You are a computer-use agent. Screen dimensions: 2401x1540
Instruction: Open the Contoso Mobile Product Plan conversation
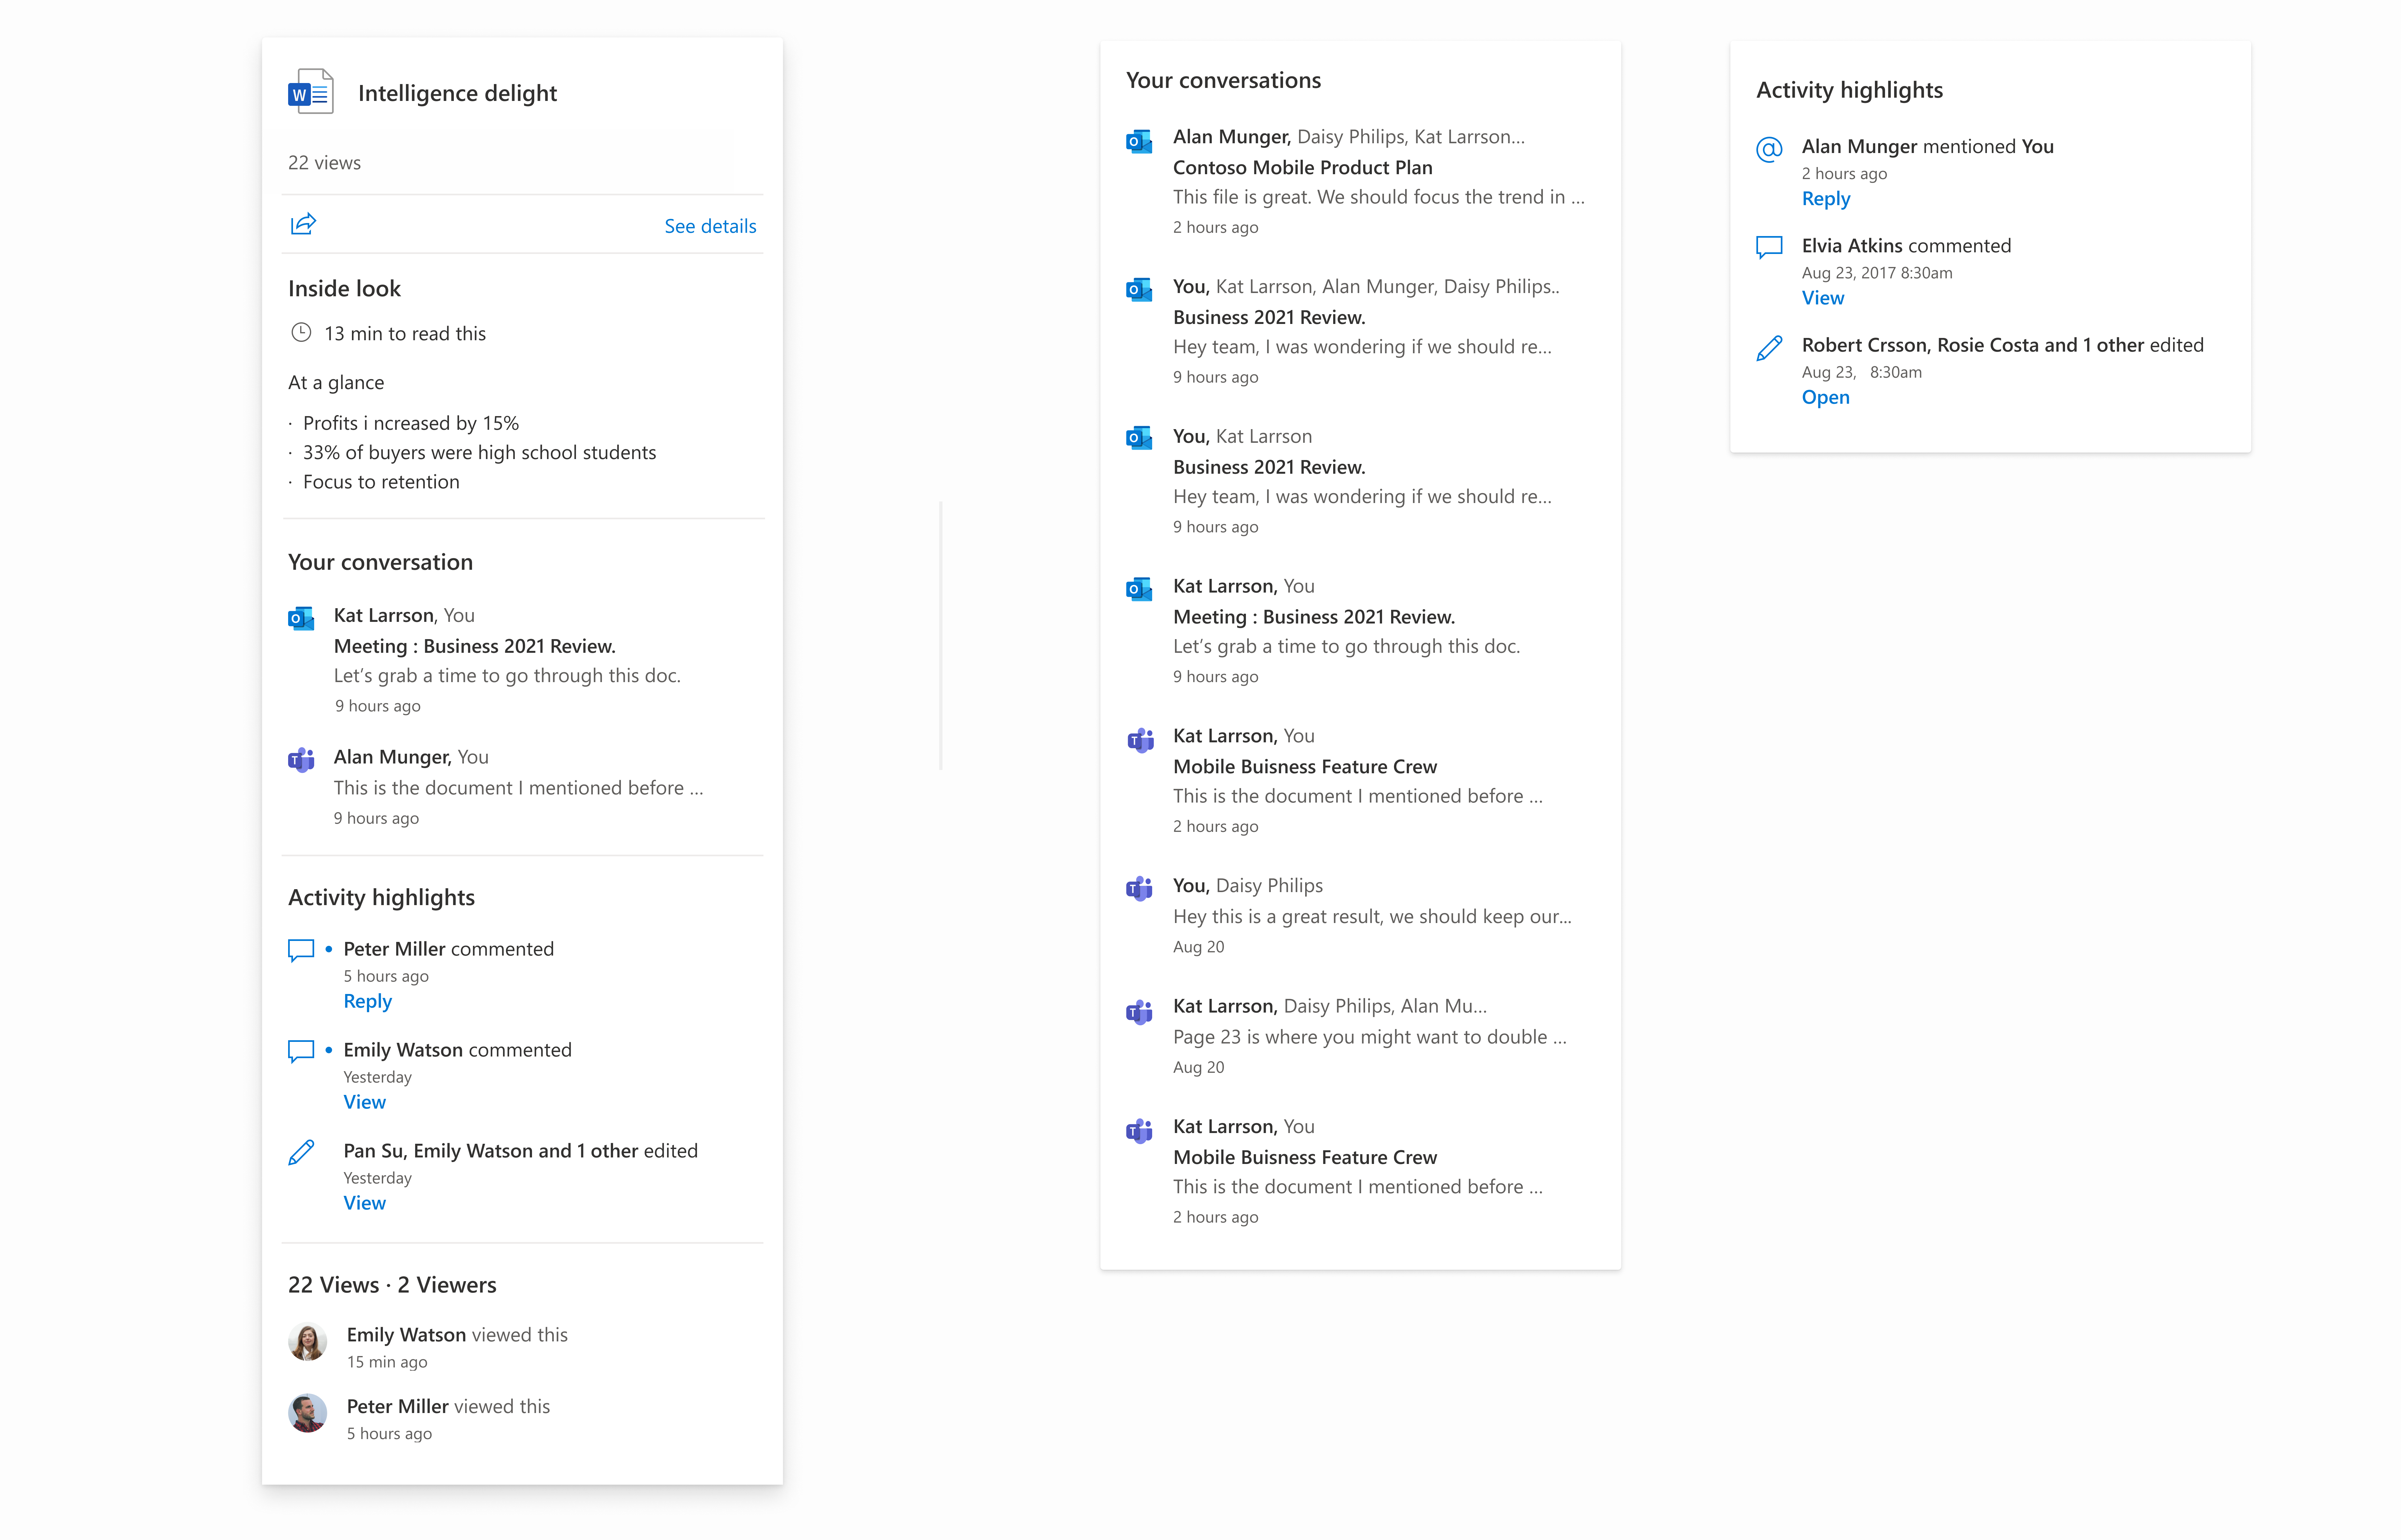pyautogui.click(x=1302, y=167)
